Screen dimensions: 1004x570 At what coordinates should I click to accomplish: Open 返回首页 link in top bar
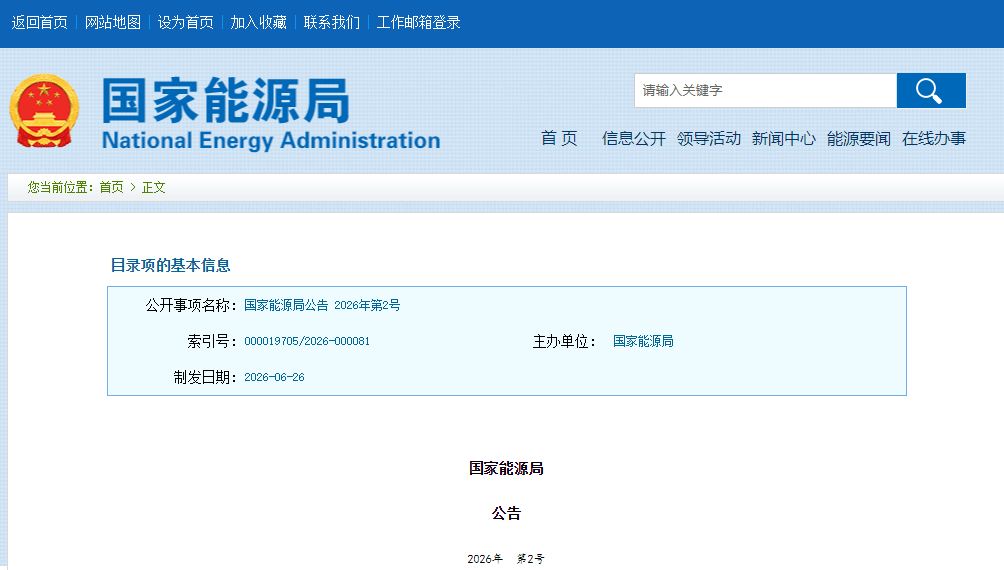[x=39, y=22]
